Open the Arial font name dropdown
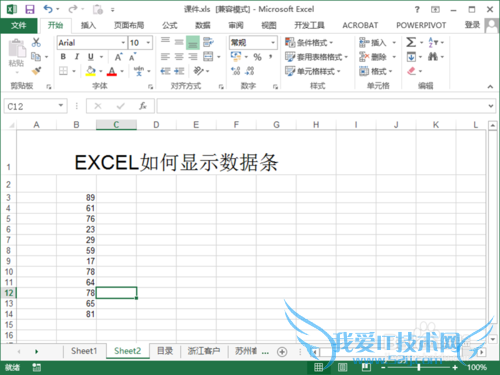The width and height of the screenshot is (500, 375). tap(123, 43)
